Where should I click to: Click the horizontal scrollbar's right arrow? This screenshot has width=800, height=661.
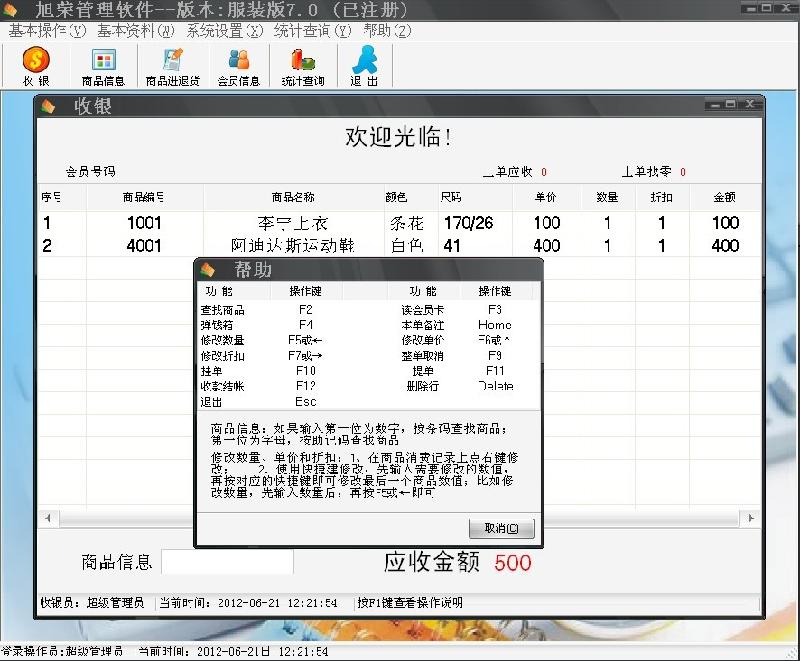click(751, 518)
